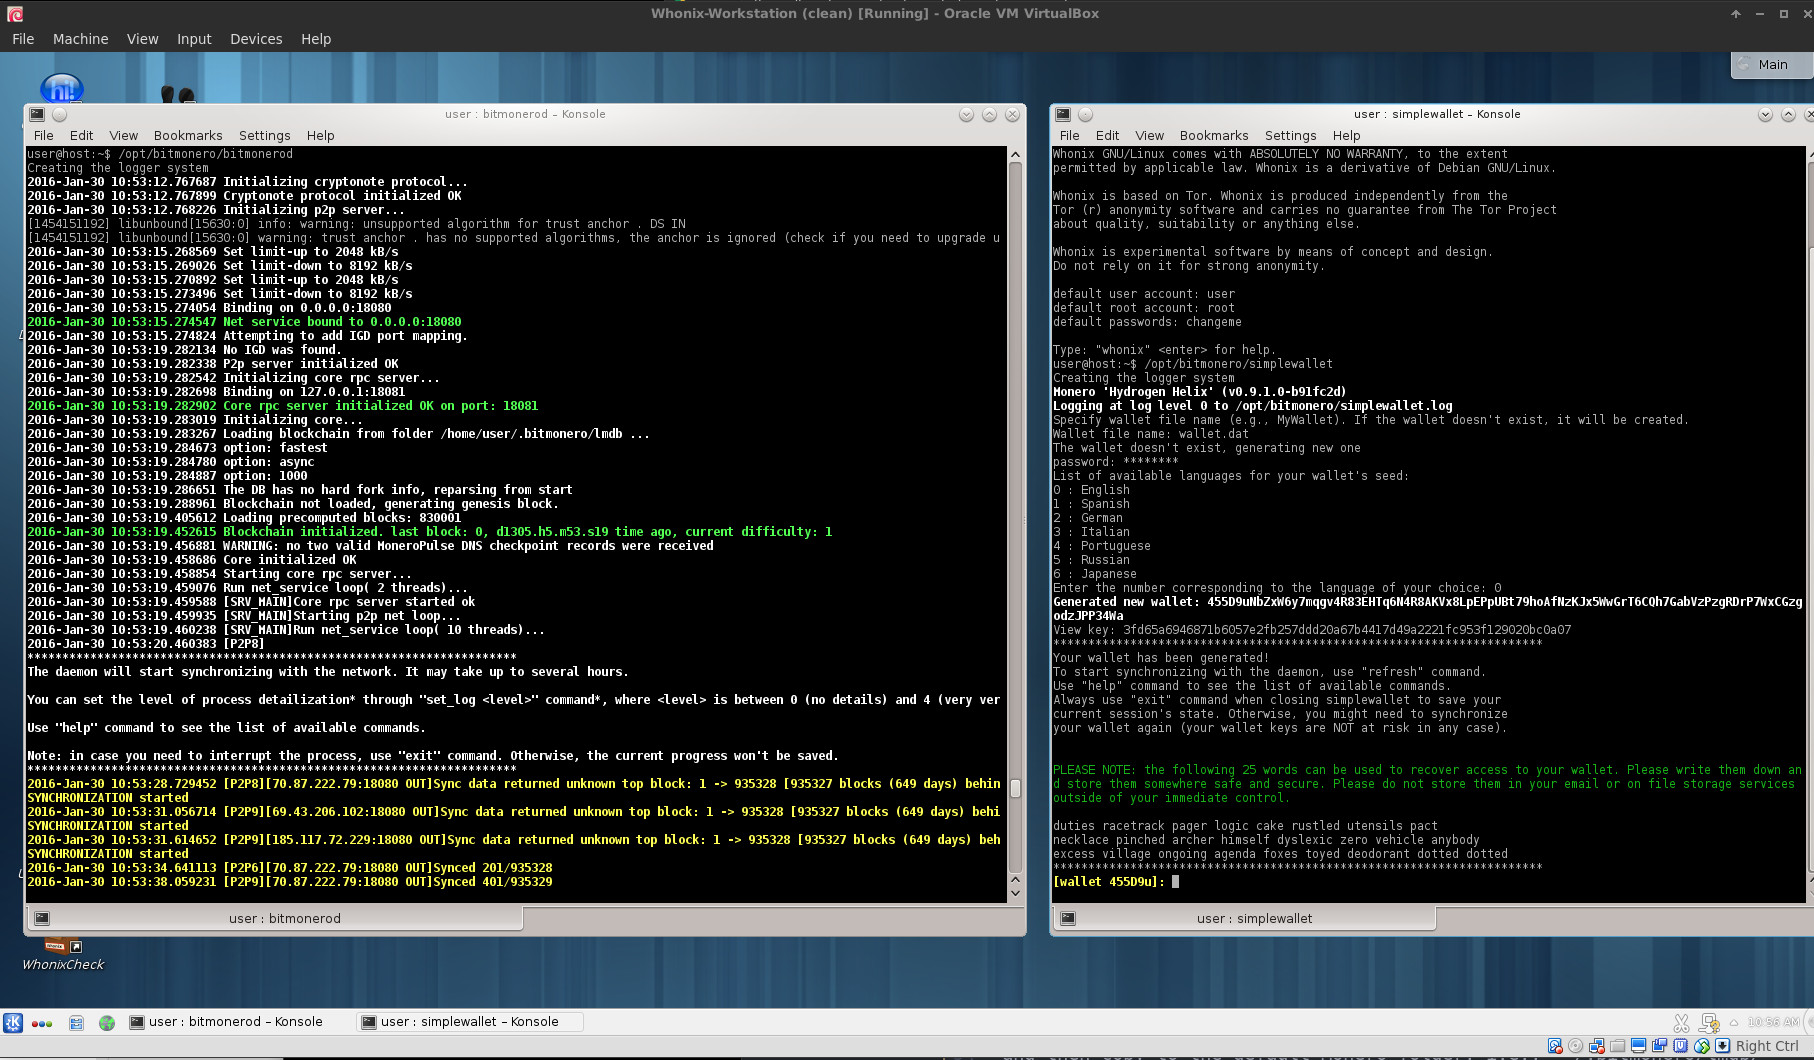
Task: Open Settings menu in simplewallet Konsole
Action: tap(1291, 136)
